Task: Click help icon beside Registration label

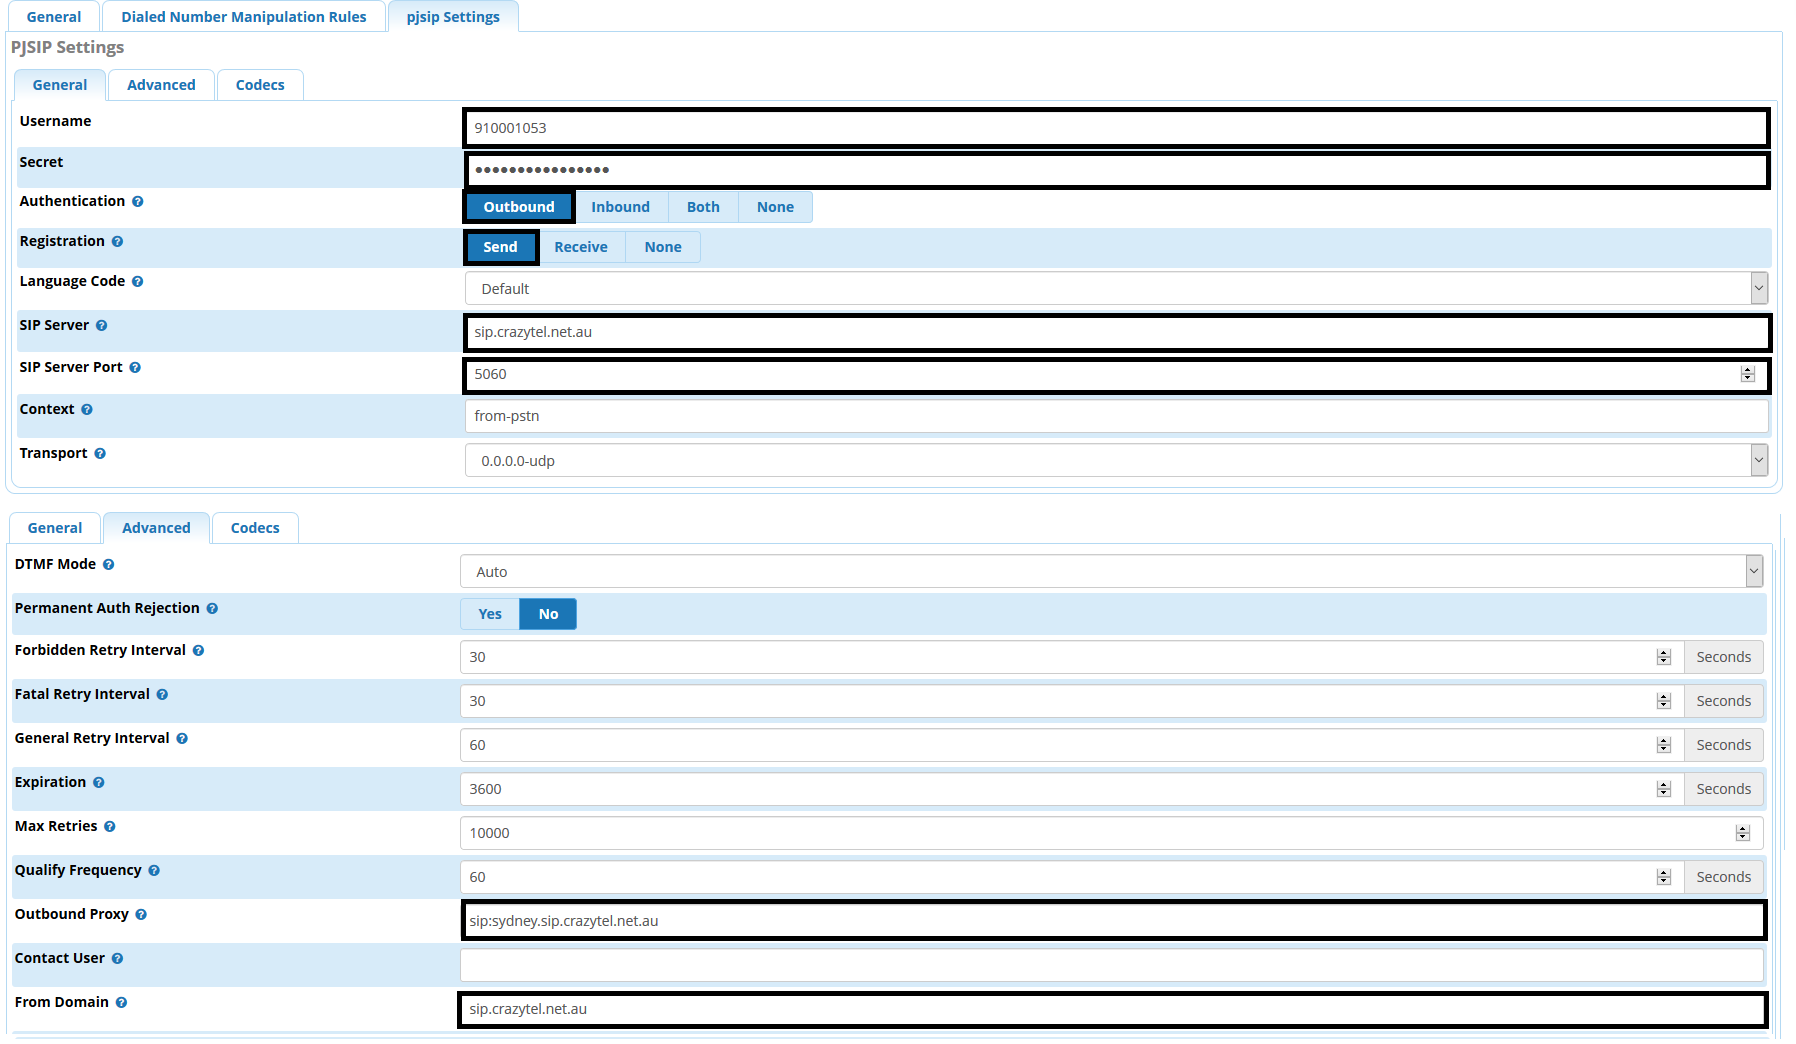Action: [x=117, y=242]
